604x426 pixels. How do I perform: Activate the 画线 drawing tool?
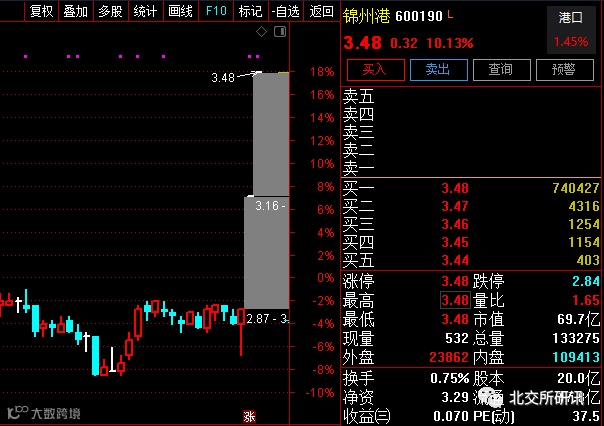click(180, 11)
